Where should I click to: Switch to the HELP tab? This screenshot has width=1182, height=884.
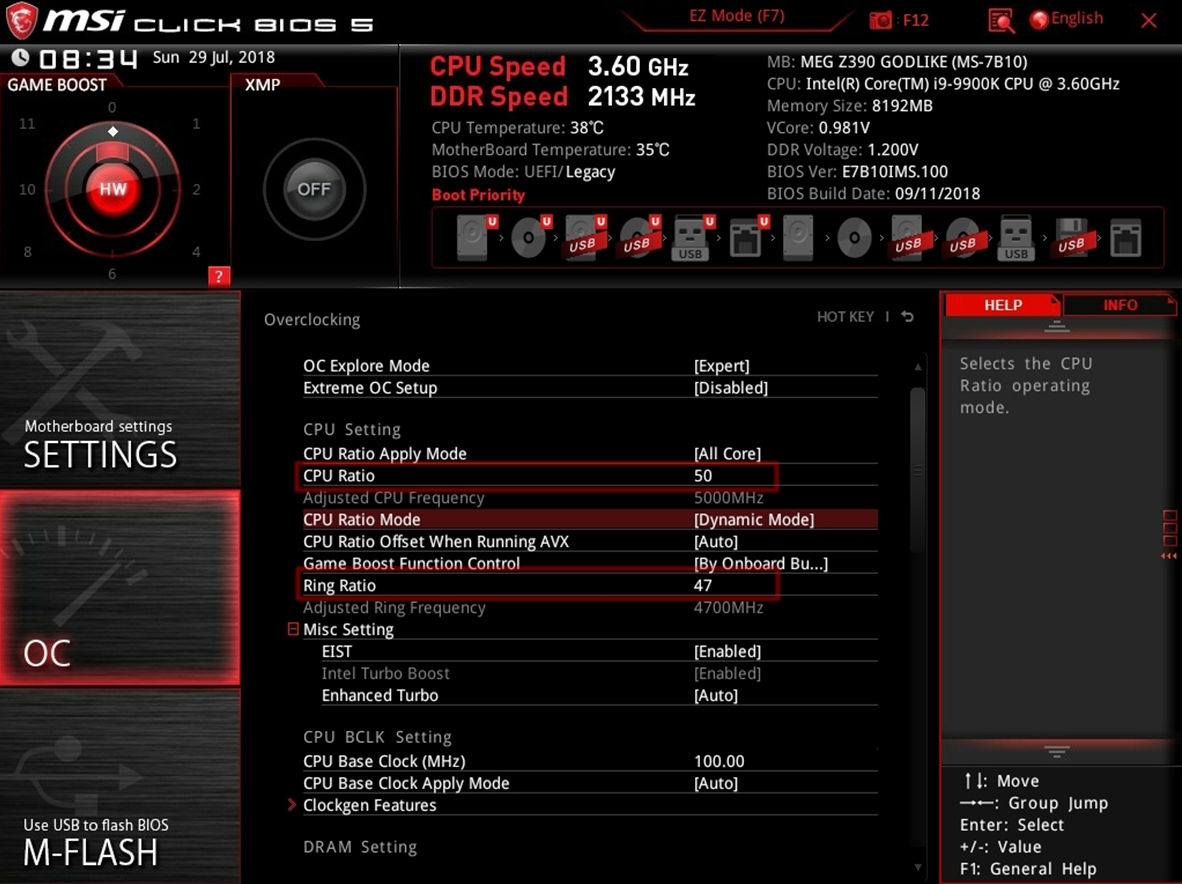(x=1003, y=304)
